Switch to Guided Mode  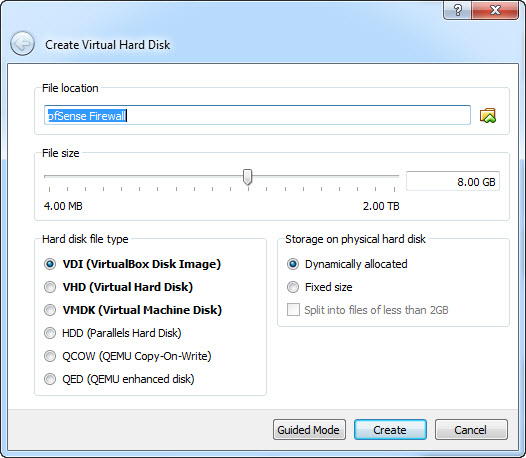[309, 429]
